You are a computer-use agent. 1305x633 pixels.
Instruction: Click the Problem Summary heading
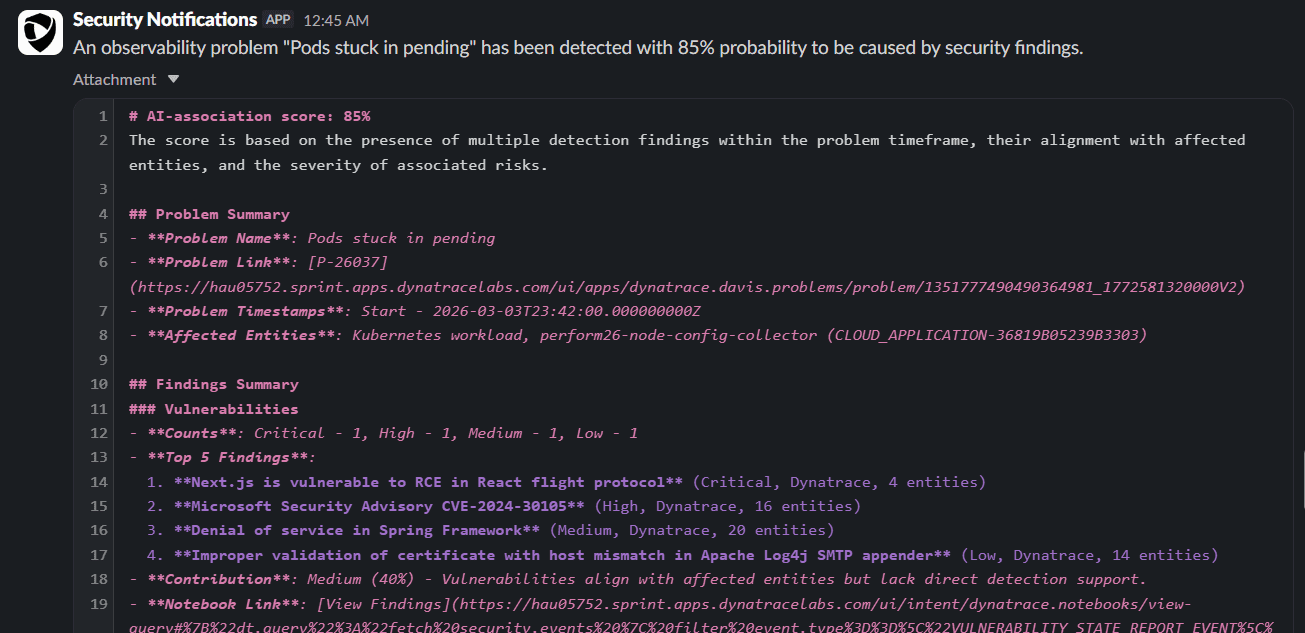(x=209, y=213)
